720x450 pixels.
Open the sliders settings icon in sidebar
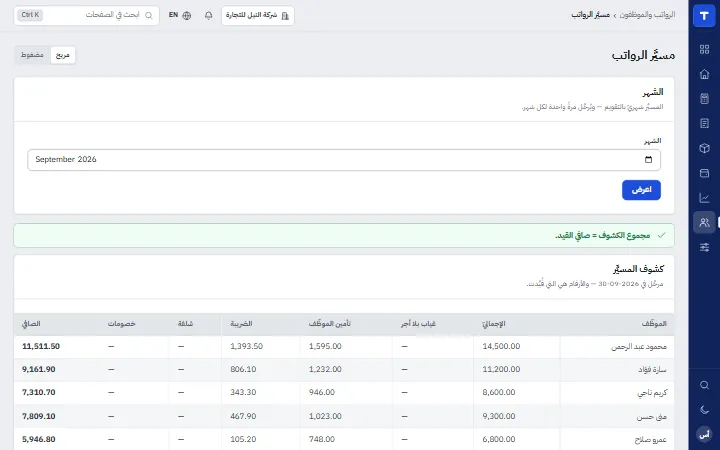coord(704,248)
